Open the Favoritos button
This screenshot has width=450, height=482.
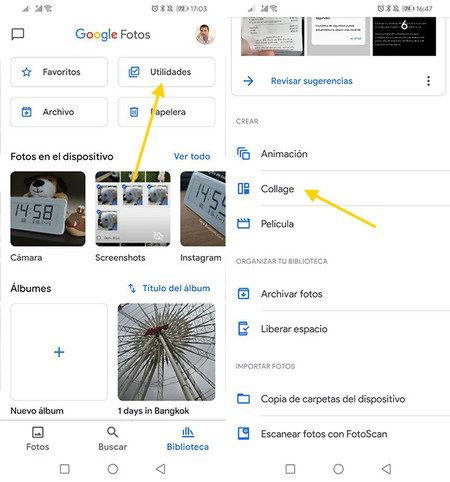click(59, 72)
